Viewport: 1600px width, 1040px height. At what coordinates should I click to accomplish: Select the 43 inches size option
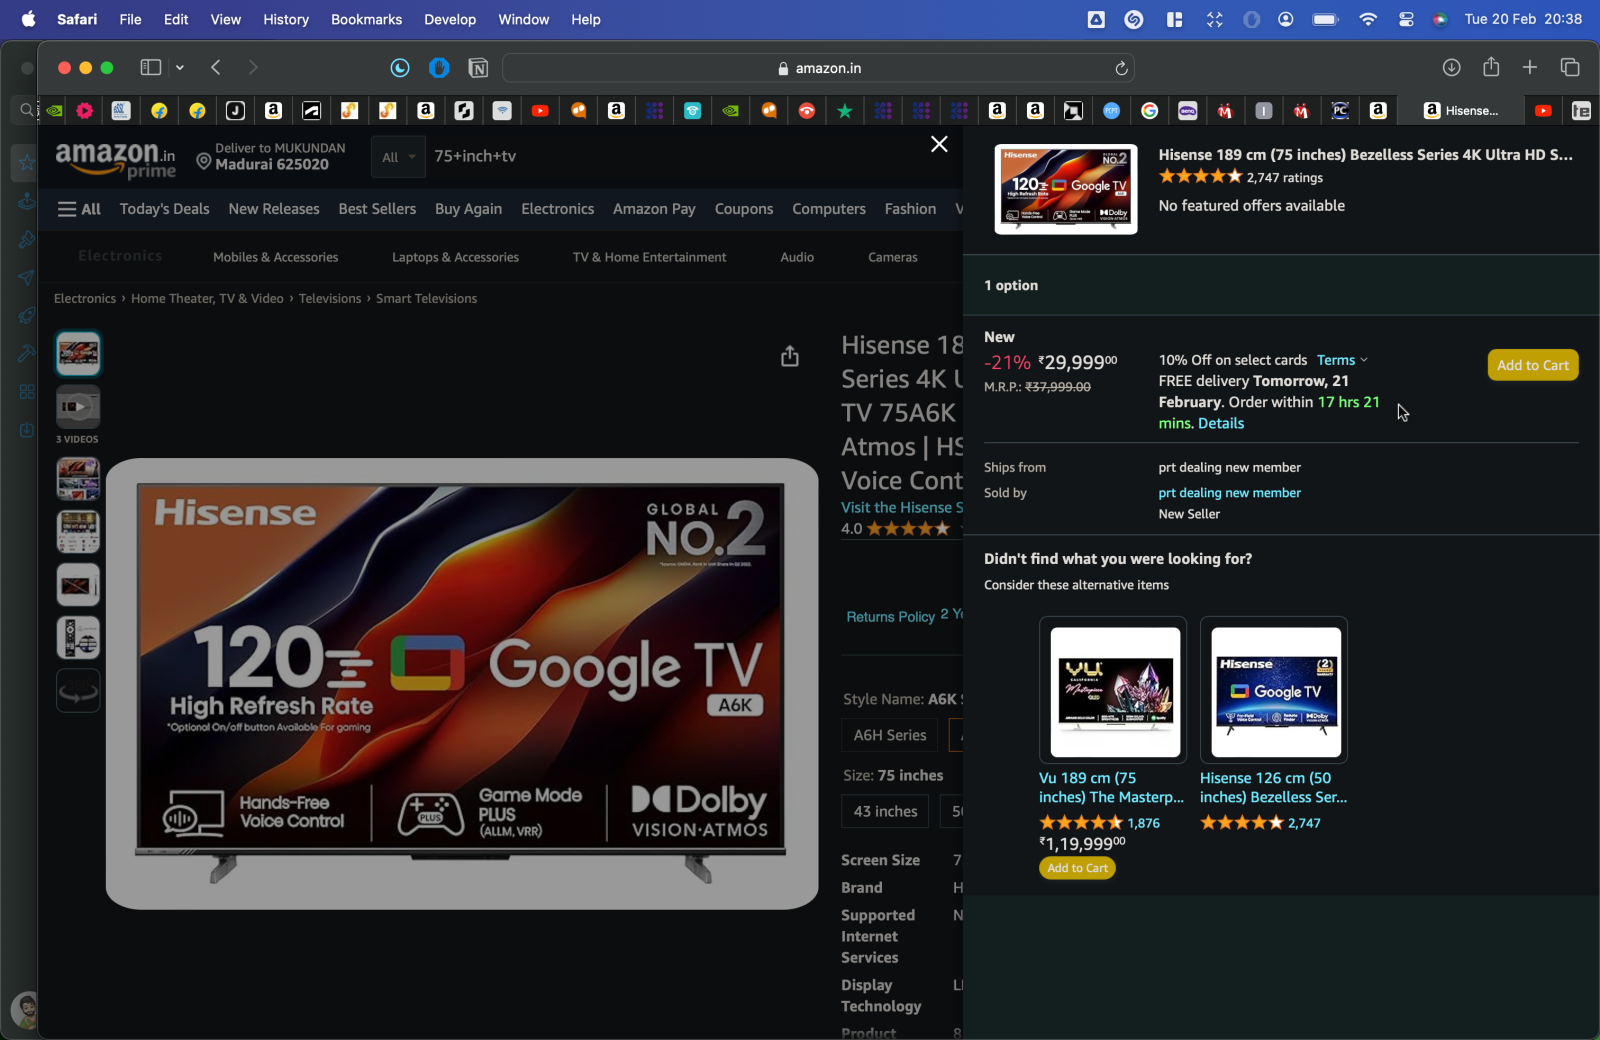coord(885,811)
